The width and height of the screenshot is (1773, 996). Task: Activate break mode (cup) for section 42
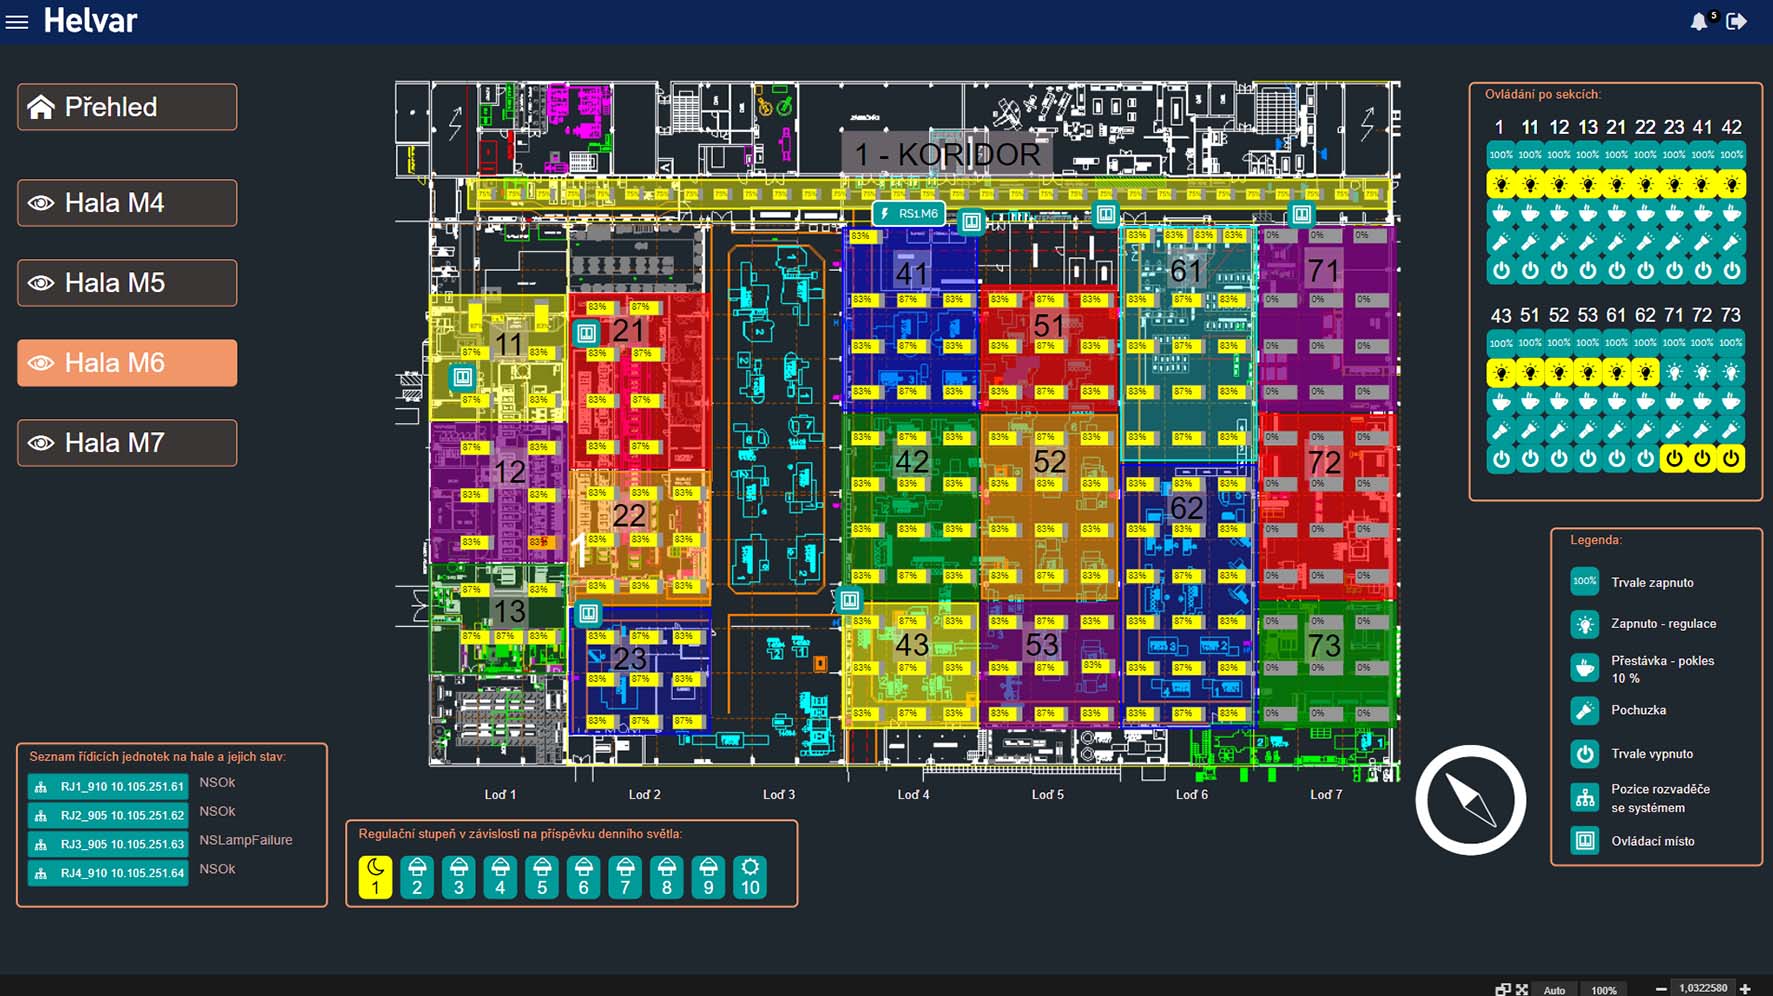tap(1732, 213)
